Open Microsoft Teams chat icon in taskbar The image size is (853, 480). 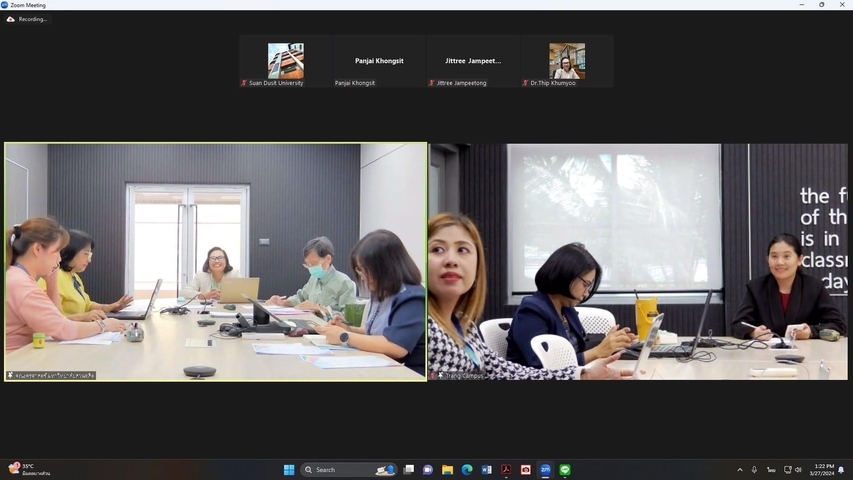coord(428,470)
